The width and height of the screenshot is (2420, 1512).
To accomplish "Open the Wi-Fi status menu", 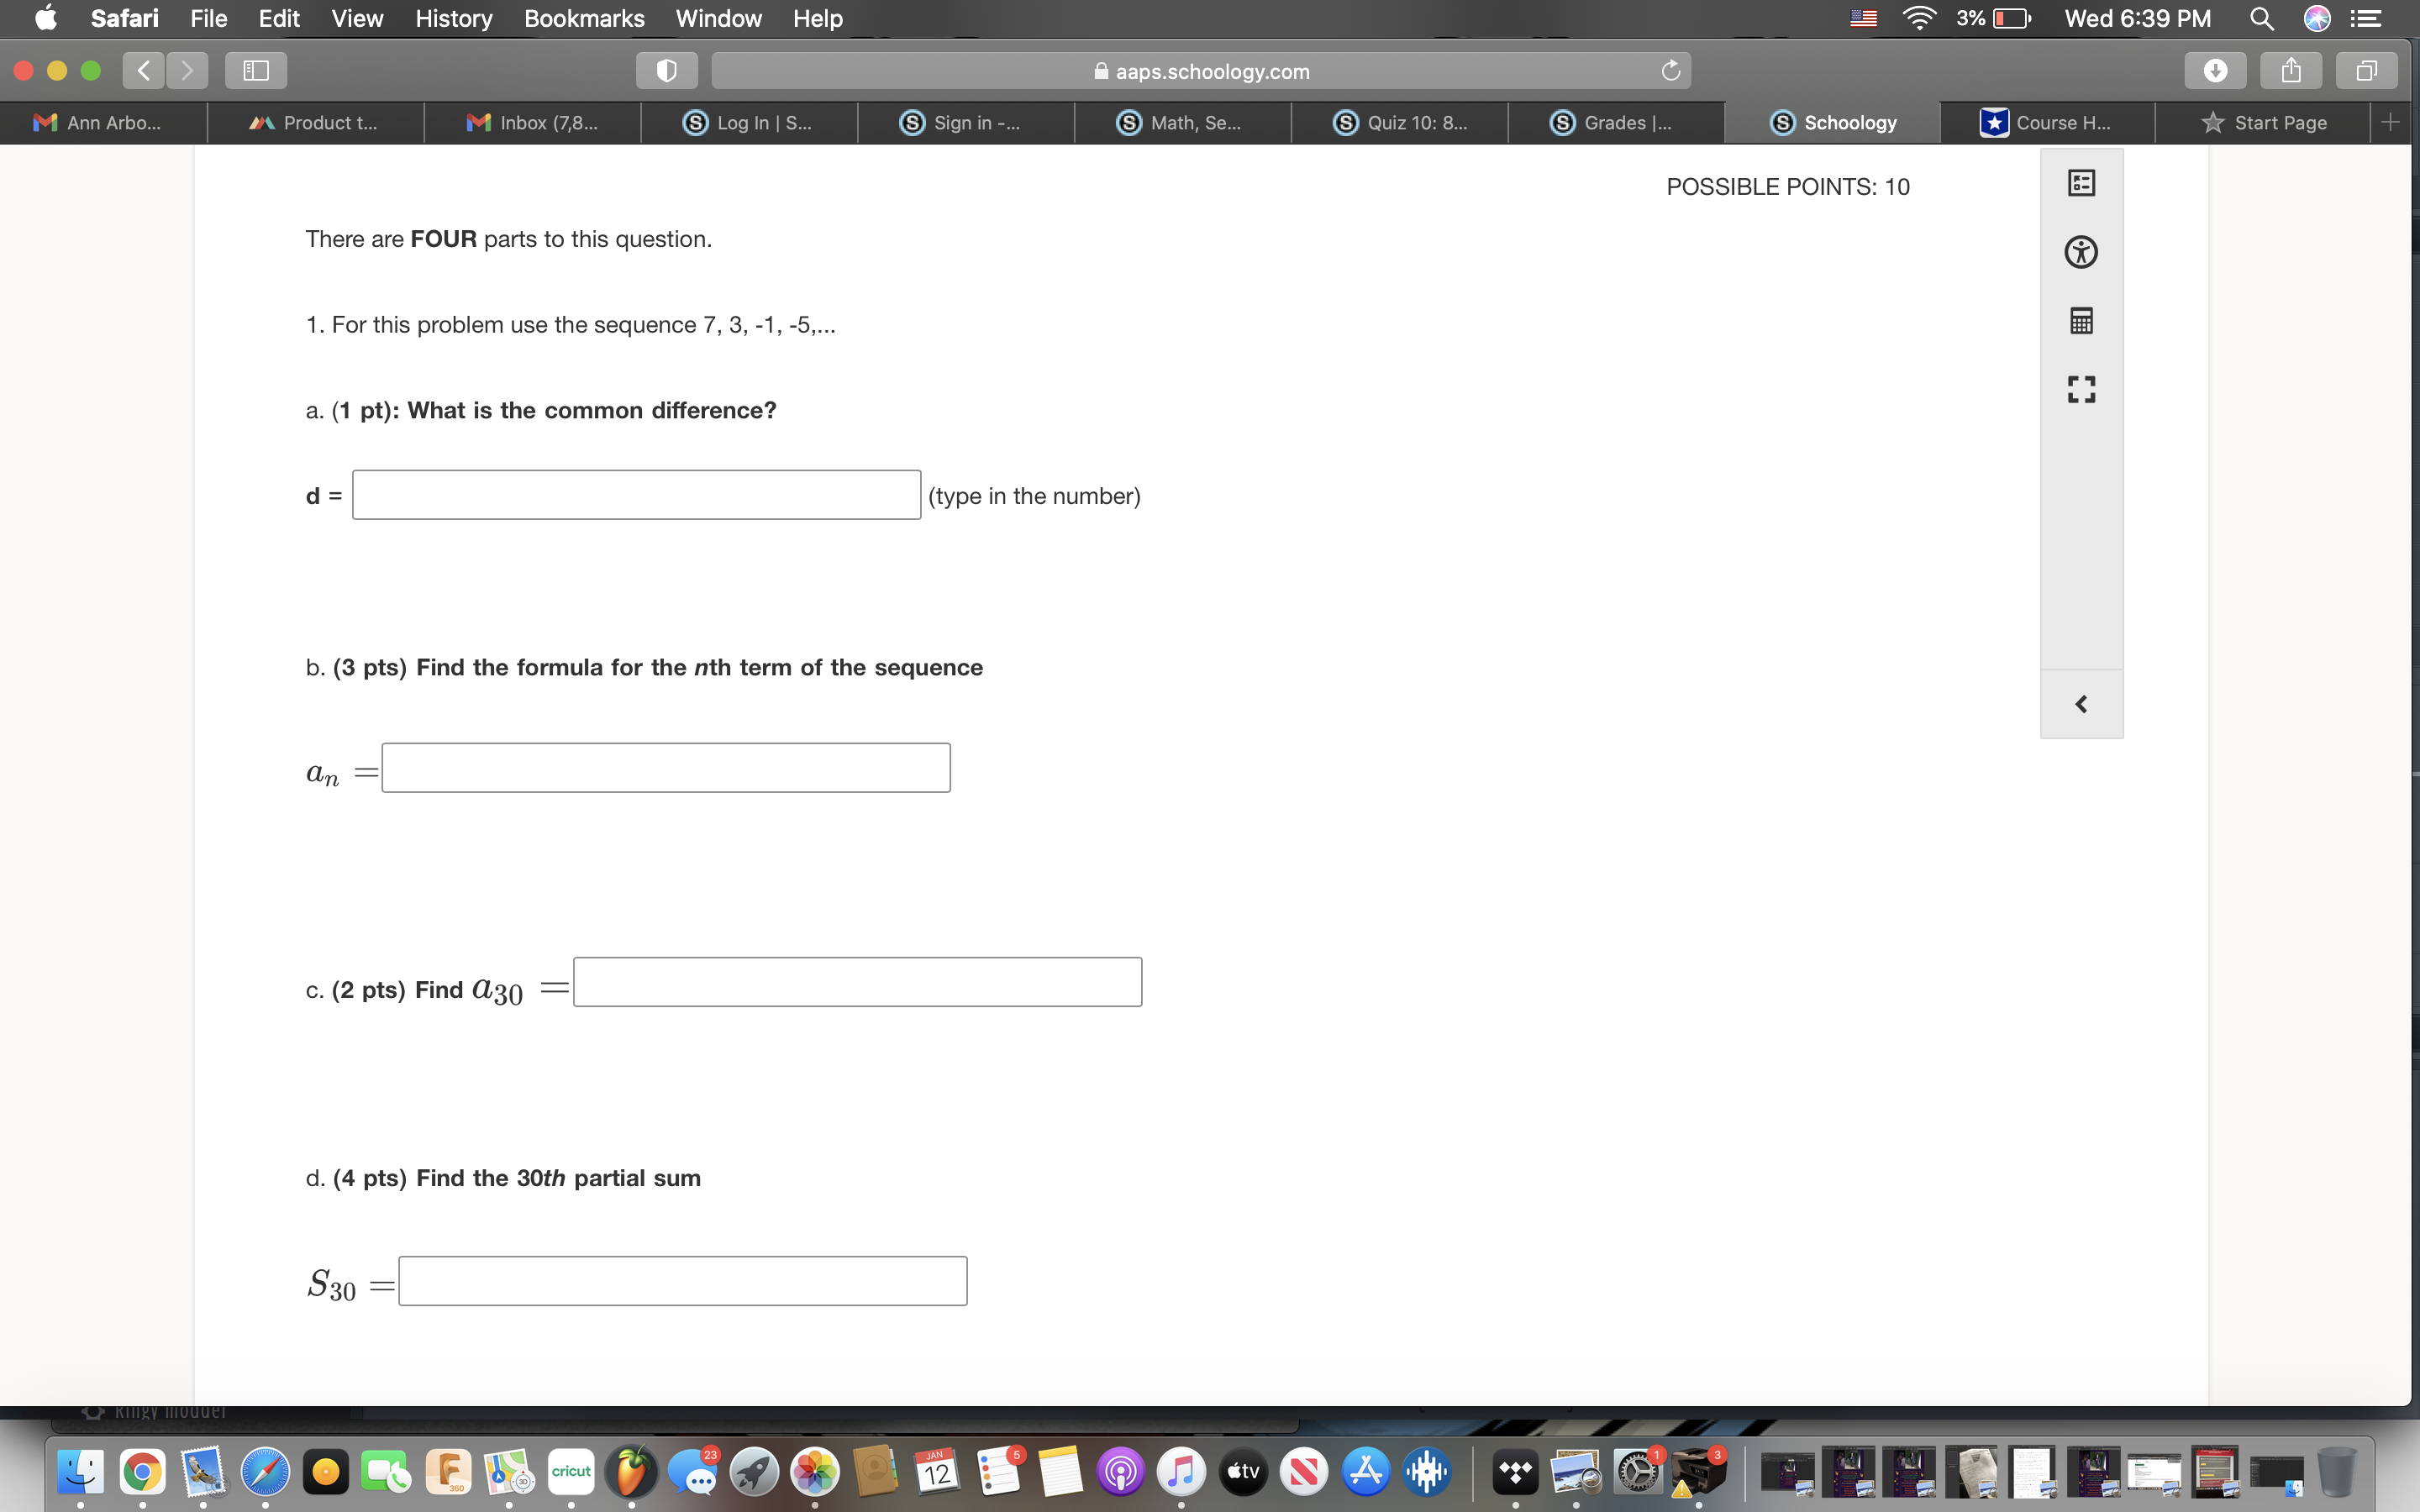I will (x=1918, y=18).
